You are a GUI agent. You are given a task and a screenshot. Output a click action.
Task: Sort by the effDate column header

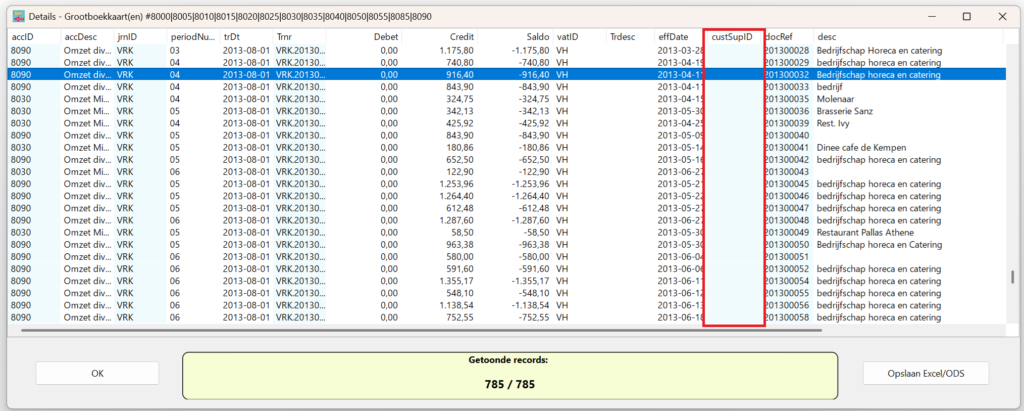pos(672,37)
